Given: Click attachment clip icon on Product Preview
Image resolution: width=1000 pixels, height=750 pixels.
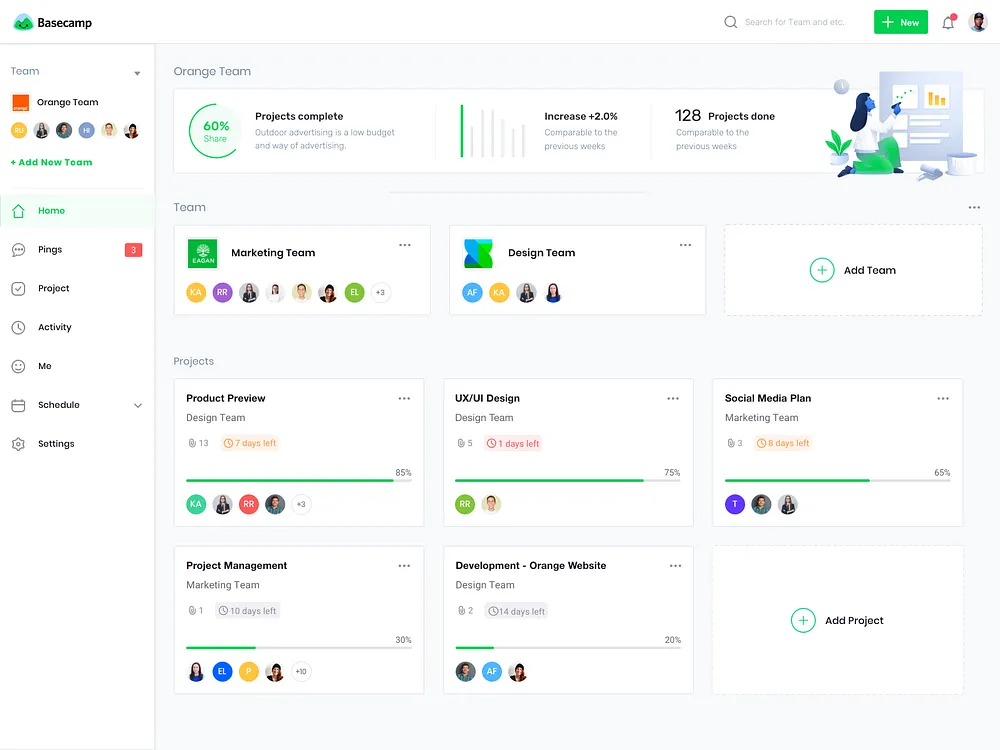Looking at the screenshot, I should pos(192,443).
